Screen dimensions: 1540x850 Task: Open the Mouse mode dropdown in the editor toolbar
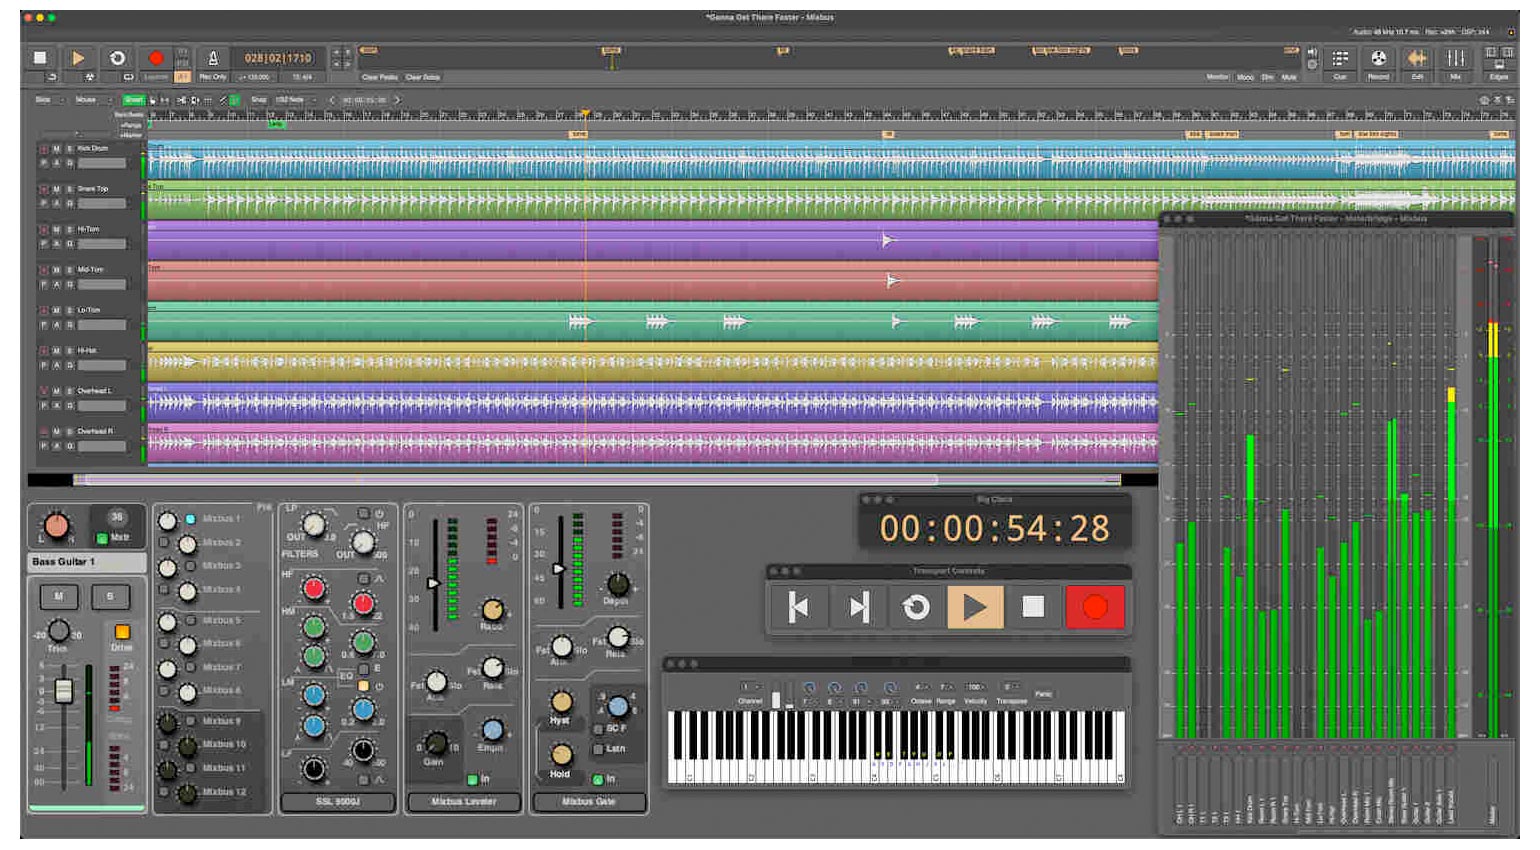[x=97, y=100]
